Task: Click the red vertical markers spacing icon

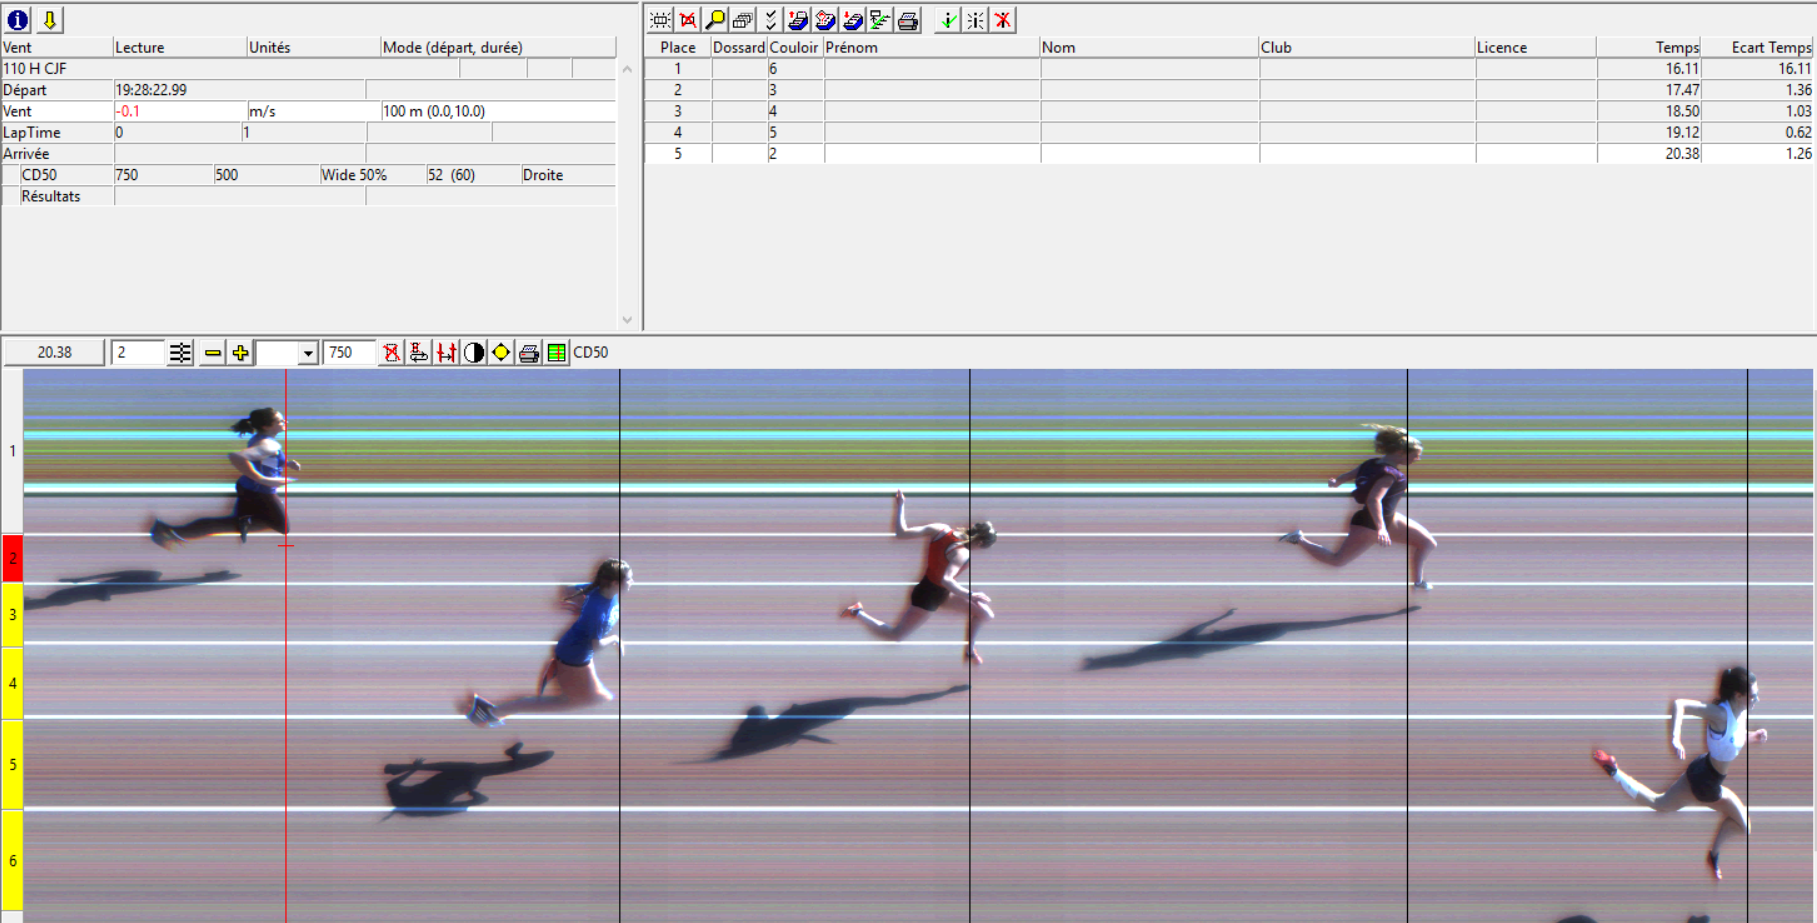Action: 446,352
